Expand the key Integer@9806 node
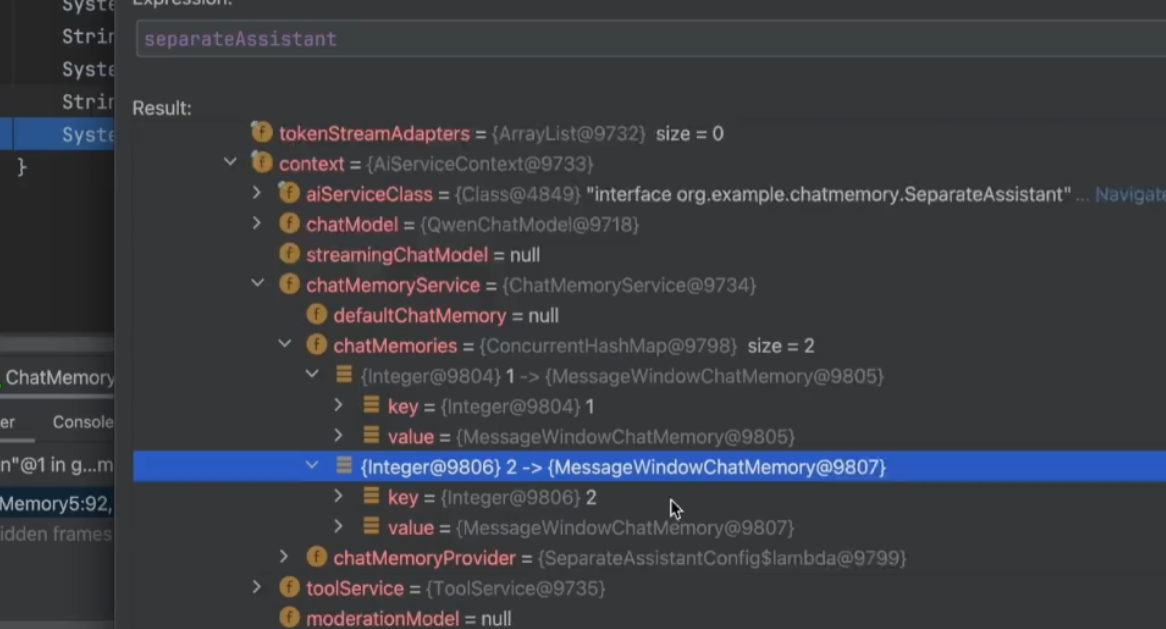 tap(339, 495)
